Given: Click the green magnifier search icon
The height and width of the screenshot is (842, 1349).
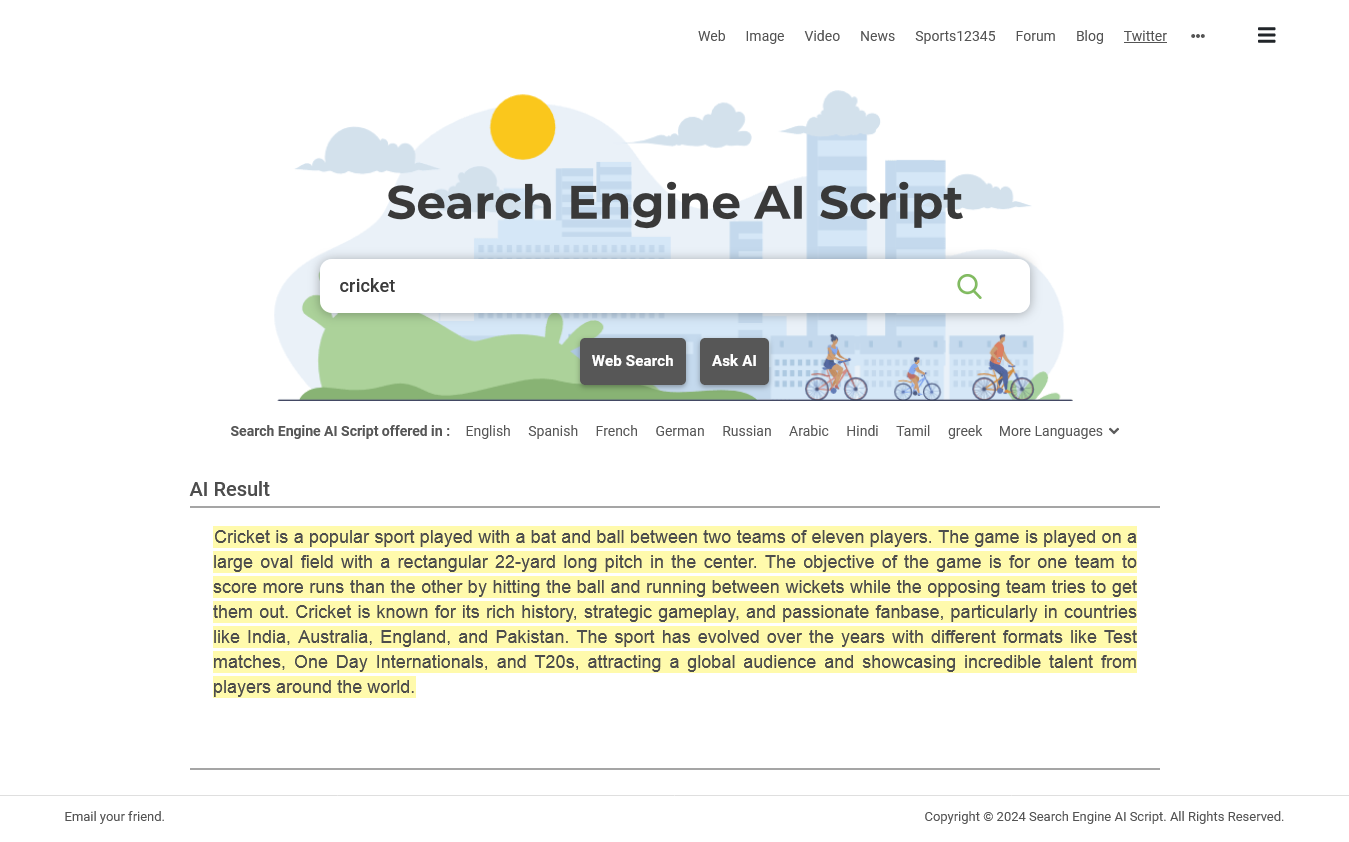Looking at the screenshot, I should 968,286.
